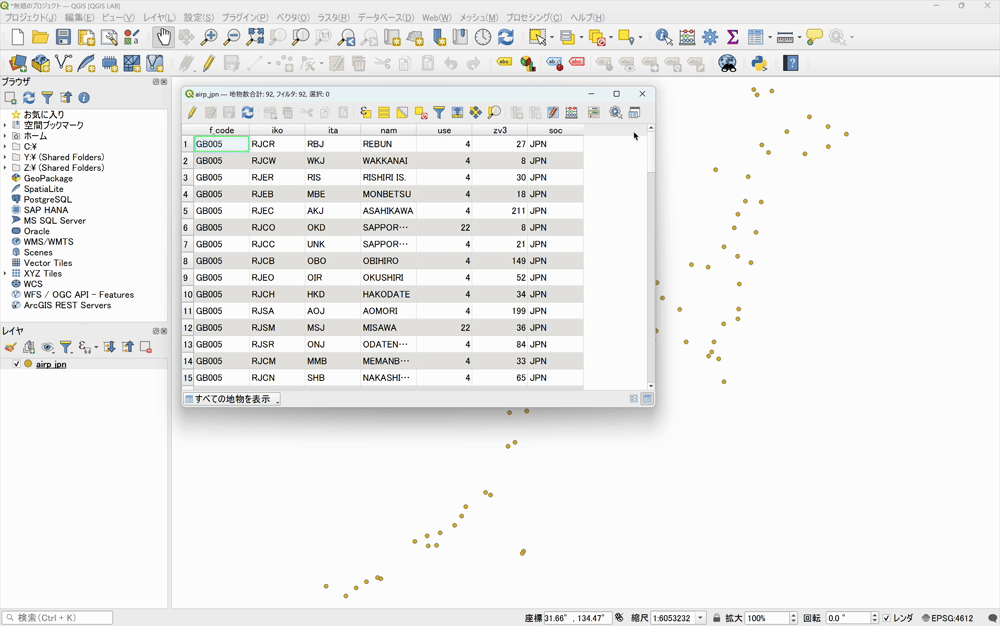The image size is (1000, 626).
Task: Open the プロジェクト menu
Action: pyautogui.click(x=30, y=17)
